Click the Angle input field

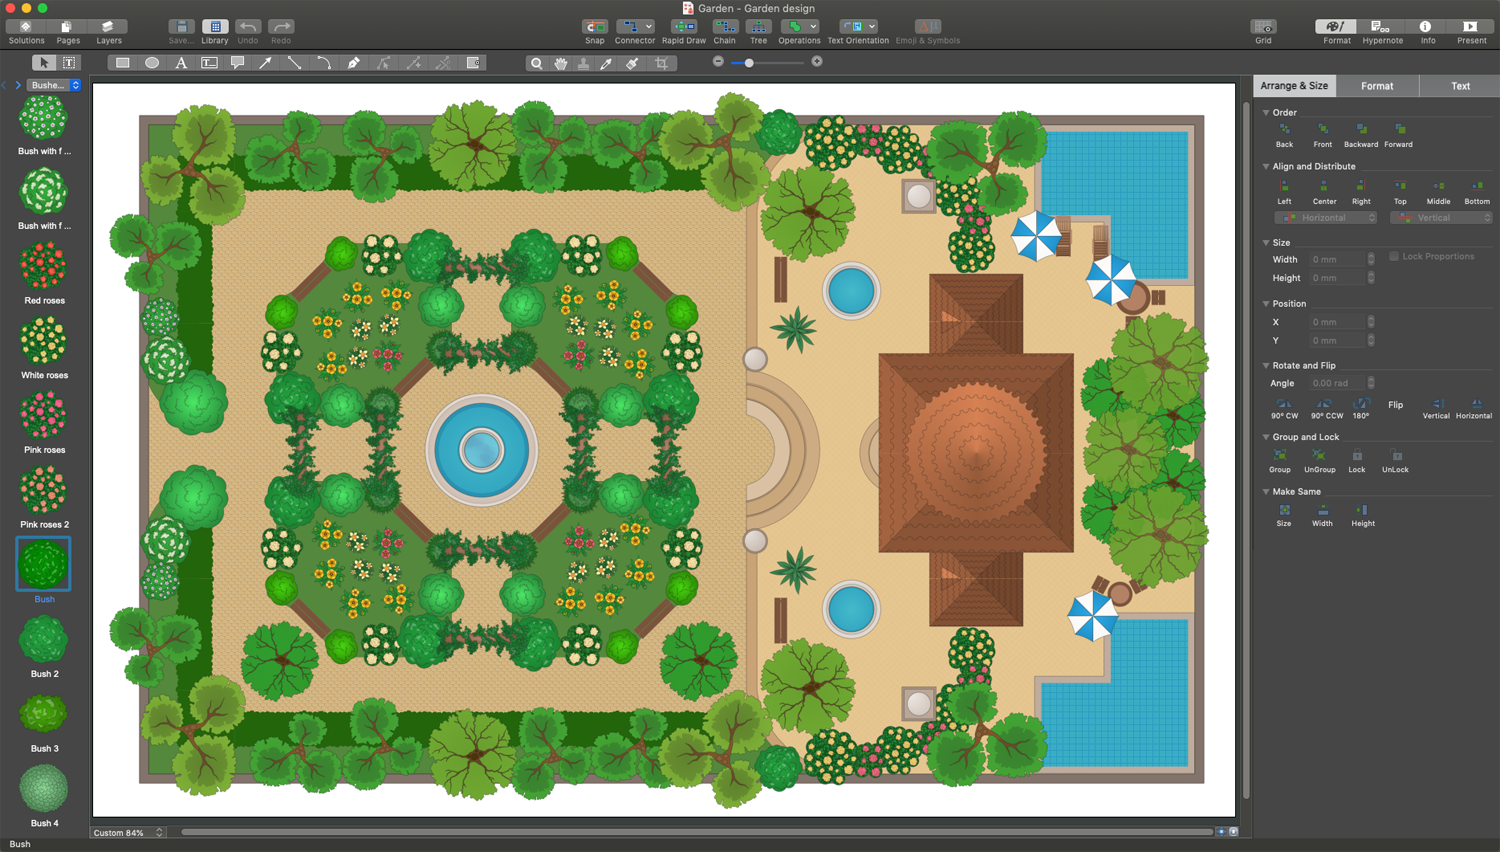pos(1338,384)
